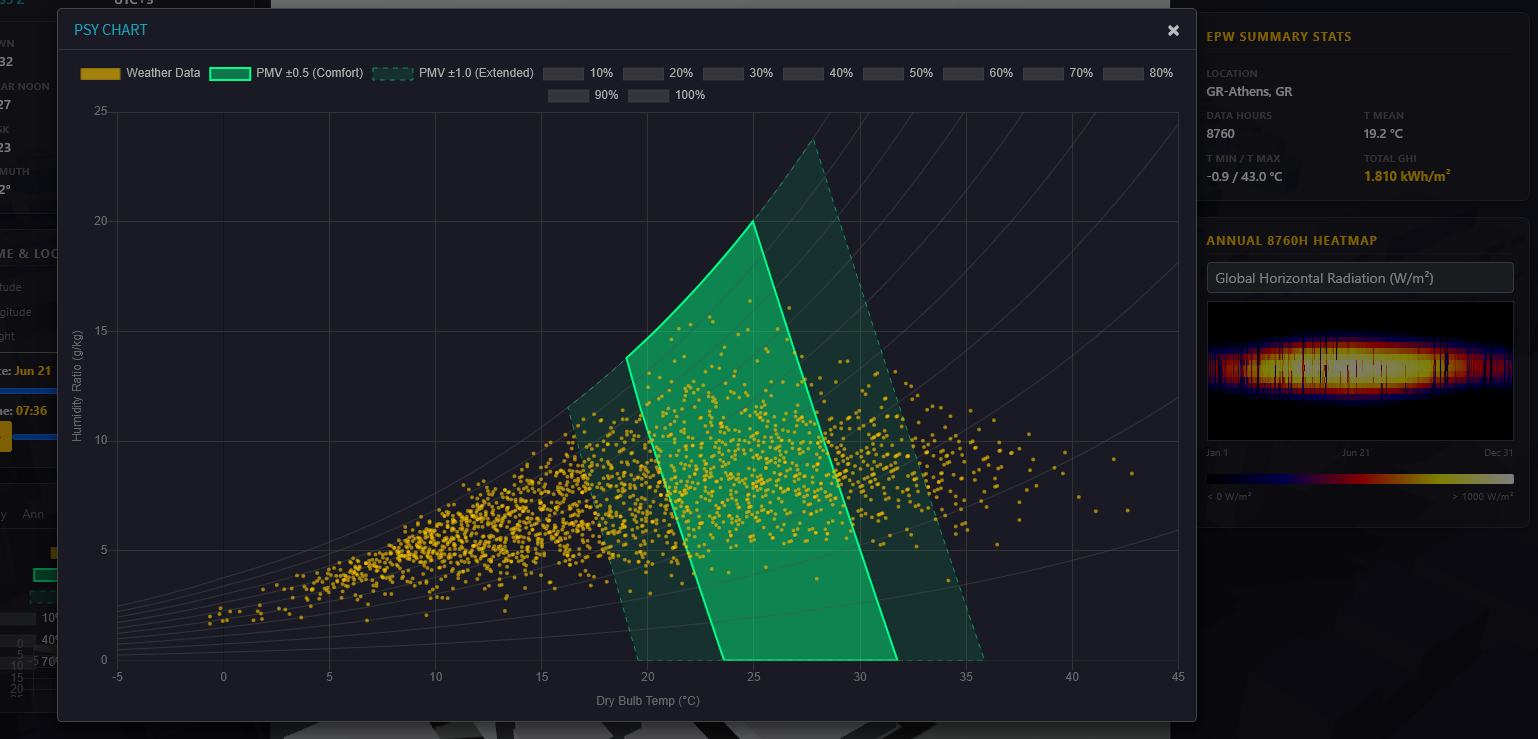Click the heatmap color scale bar
Screen dimensions: 1538x739
pos(1359,479)
